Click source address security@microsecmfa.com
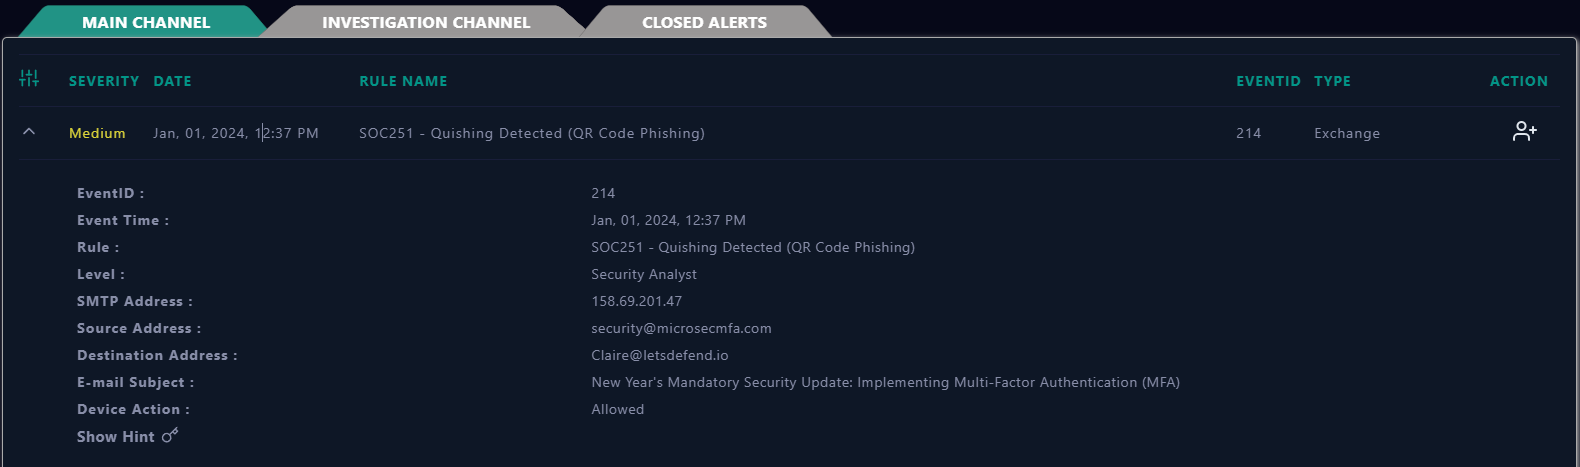 coord(681,328)
